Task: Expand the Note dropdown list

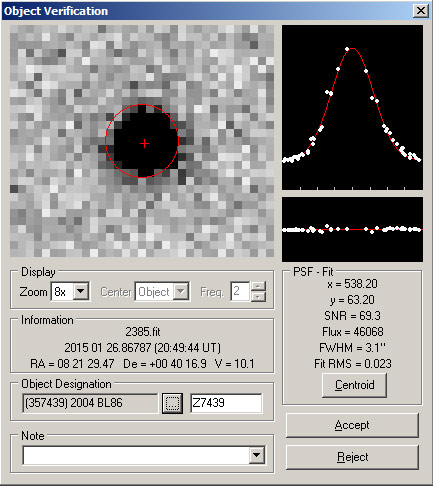Action: [x=257, y=455]
